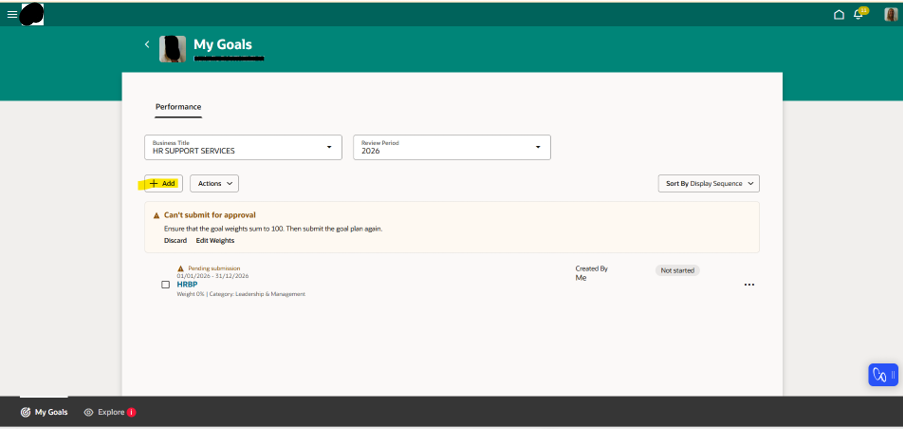Open the floating assistant widget button
This screenshot has width=903, height=429.
point(883,375)
